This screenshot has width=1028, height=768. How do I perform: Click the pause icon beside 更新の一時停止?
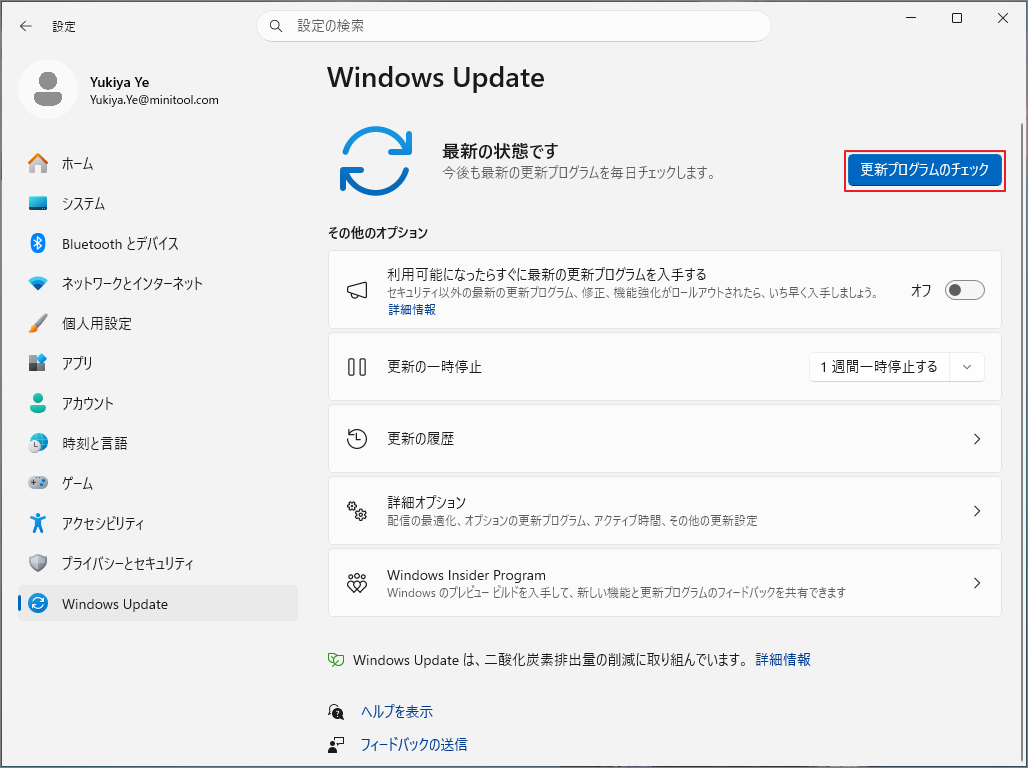tap(357, 367)
